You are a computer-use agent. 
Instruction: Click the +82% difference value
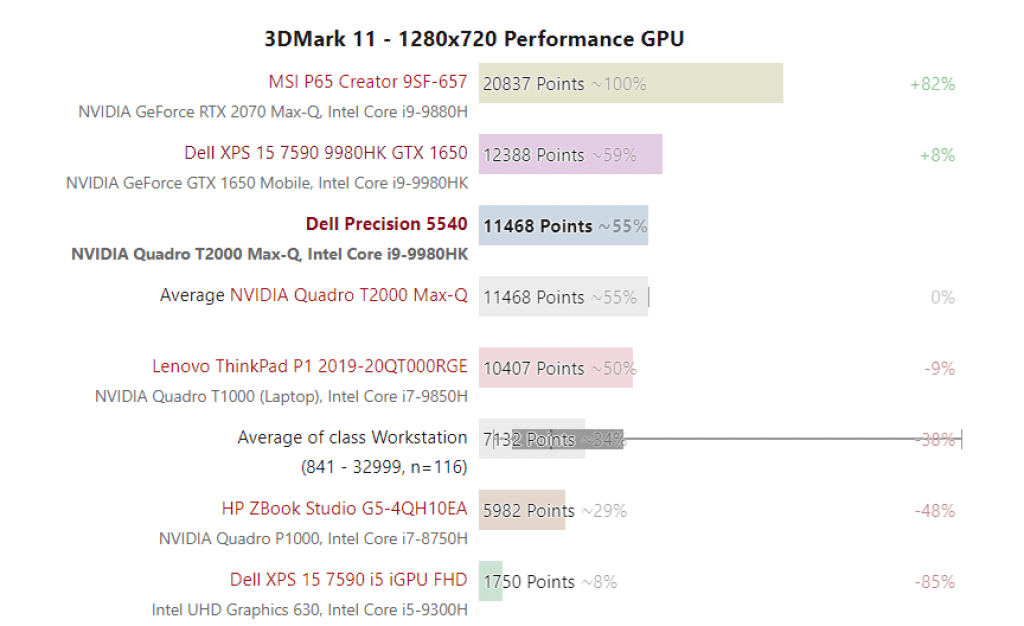[932, 84]
